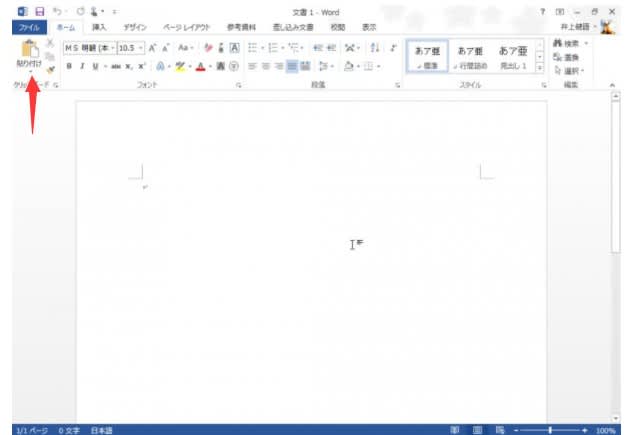
Task: Click the Grow Font size icon
Action: pyautogui.click(x=152, y=48)
